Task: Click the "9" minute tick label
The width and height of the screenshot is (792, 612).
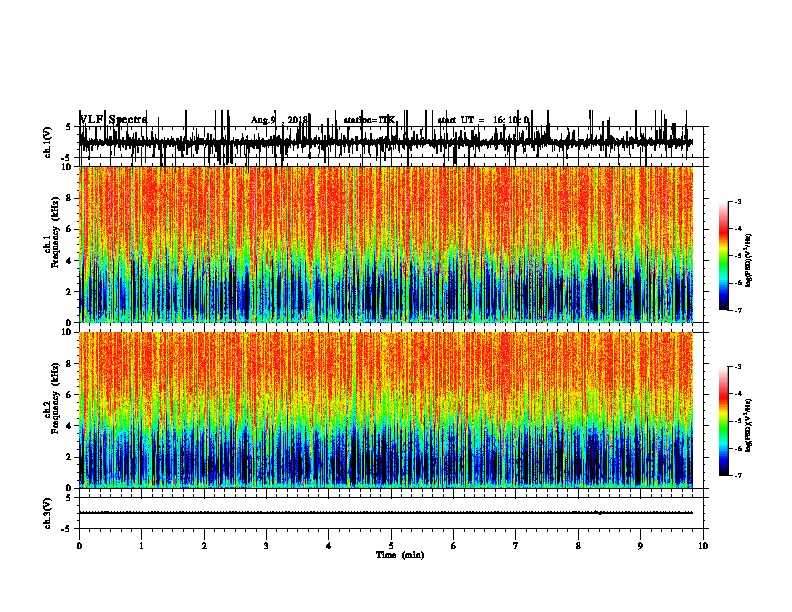Action: pyautogui.click(x=640, y=545)
